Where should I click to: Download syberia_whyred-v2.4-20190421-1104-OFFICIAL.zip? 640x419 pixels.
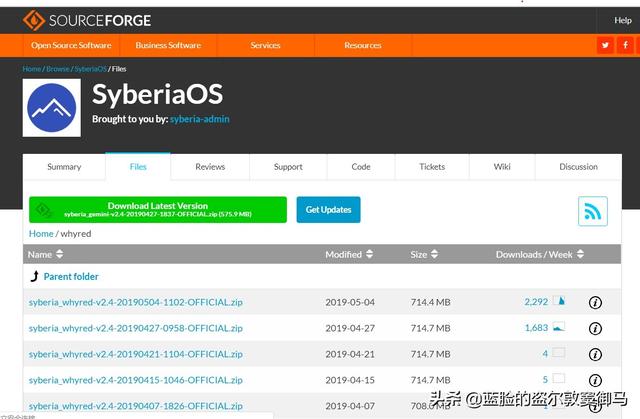136,354
